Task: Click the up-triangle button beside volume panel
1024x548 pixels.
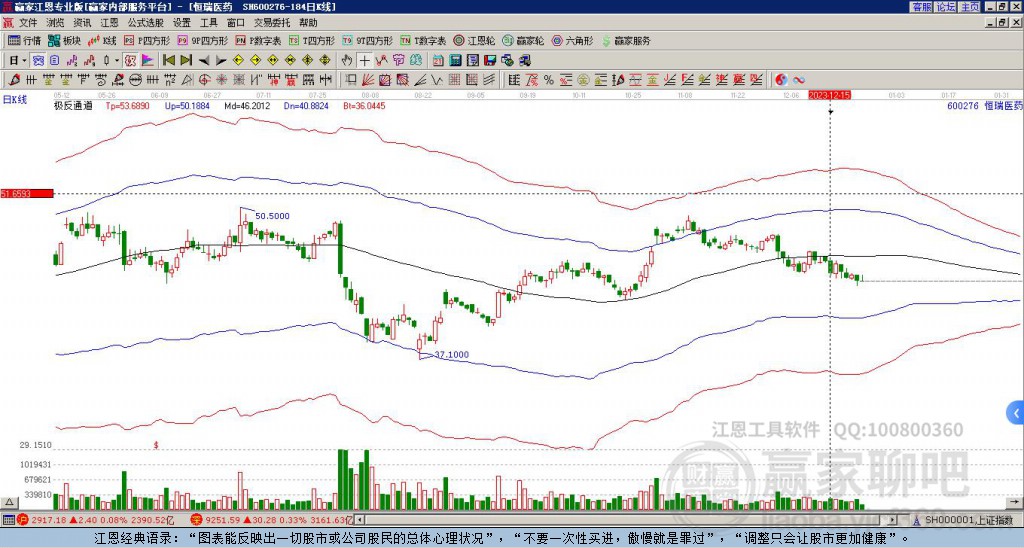Action: (x=9, y=503)
